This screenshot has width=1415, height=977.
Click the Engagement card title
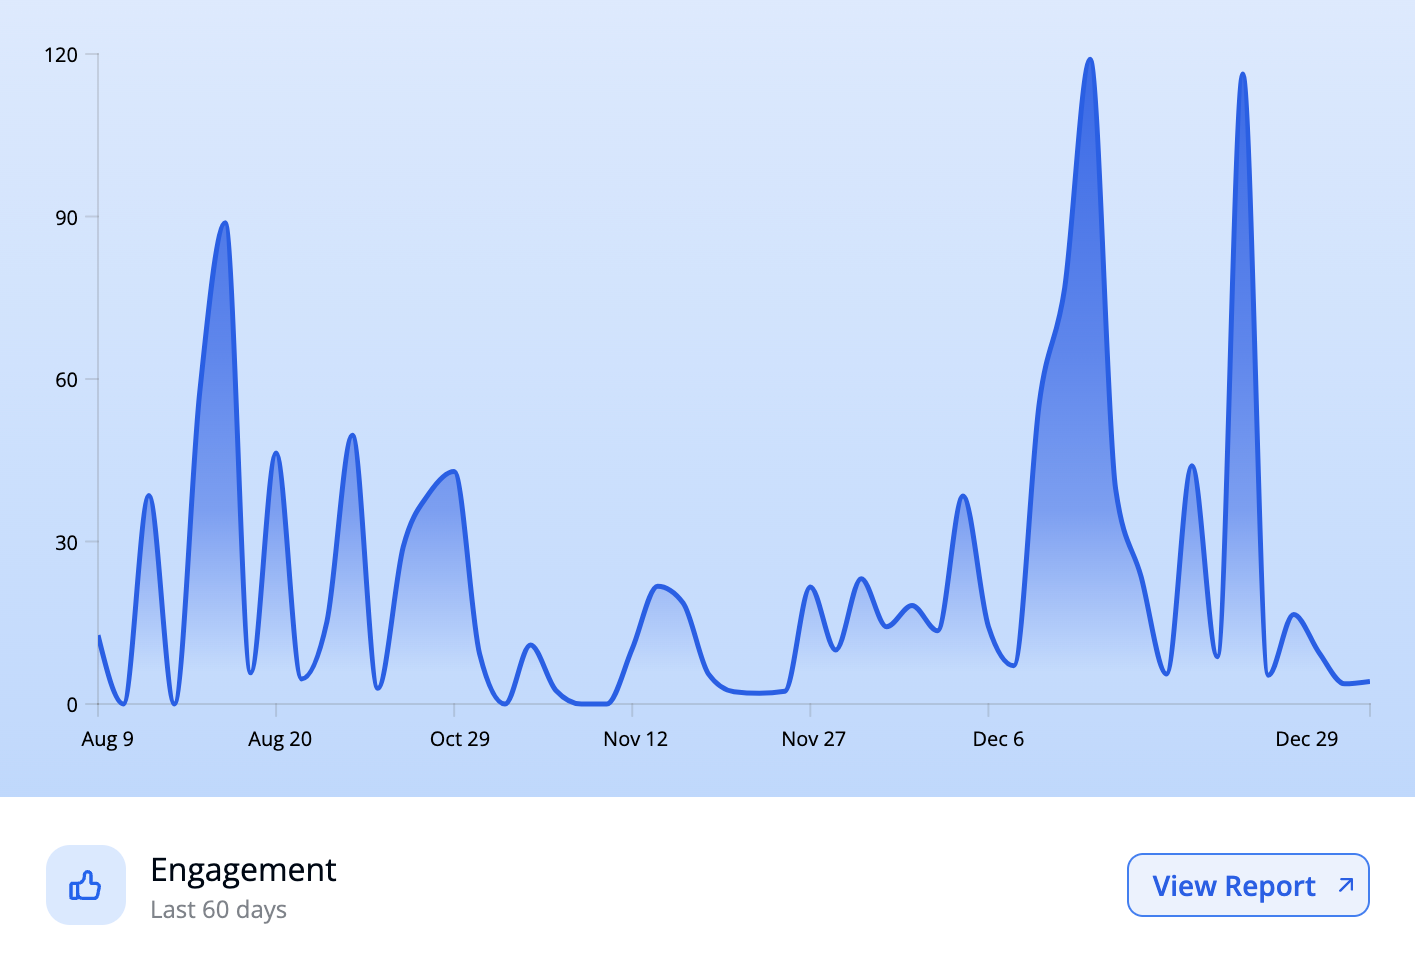pyautogui.click(x=243, y=870)
